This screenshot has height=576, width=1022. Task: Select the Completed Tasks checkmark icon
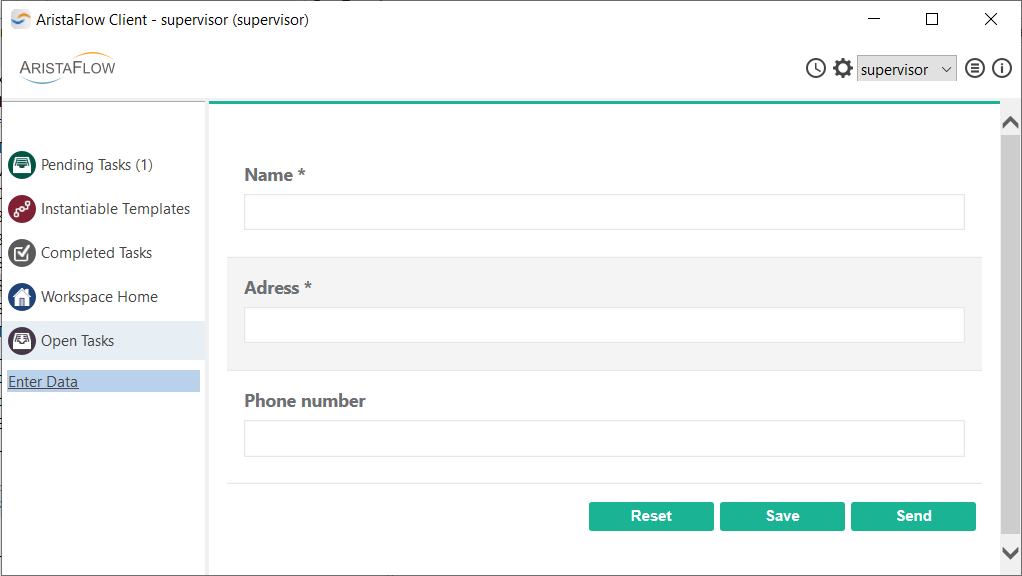point(22,253)
